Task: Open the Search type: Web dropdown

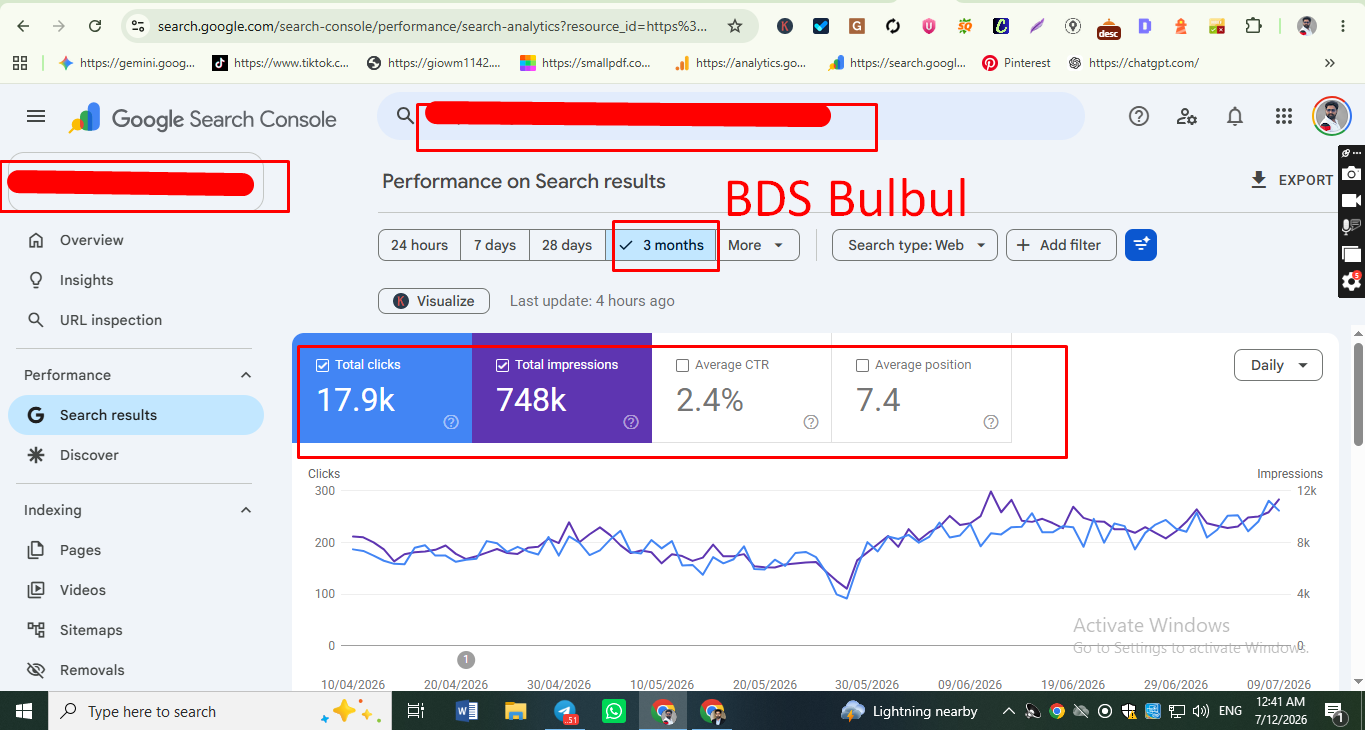Action: tap(915, 245)
